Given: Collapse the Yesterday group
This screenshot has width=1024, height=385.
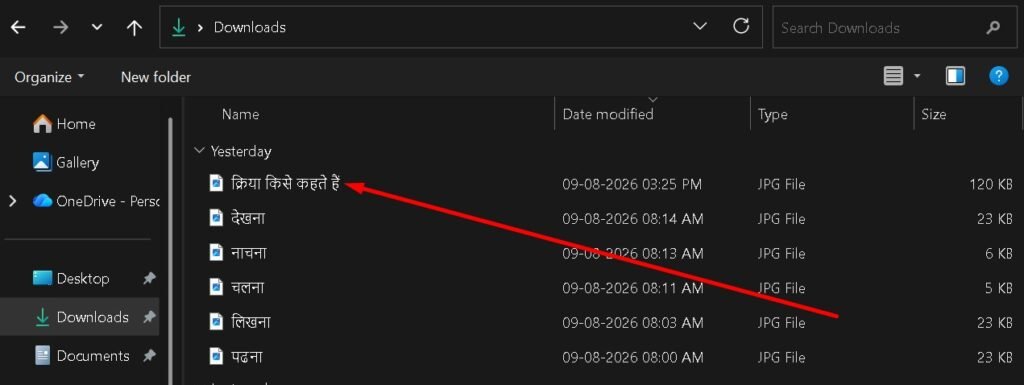Looking at the screenshot, I should [199, 151].
